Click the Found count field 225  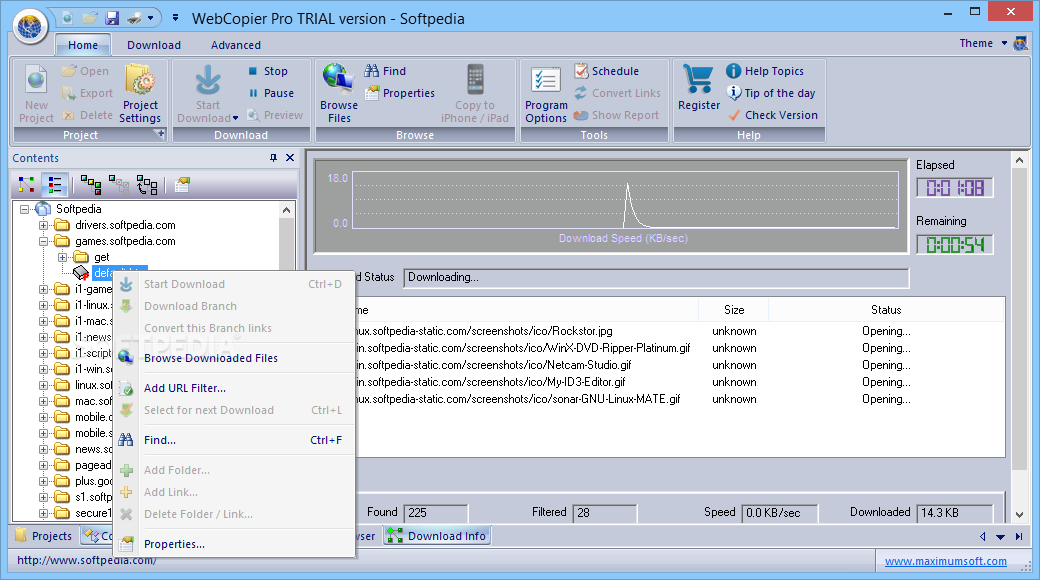[x=436, y=513]
